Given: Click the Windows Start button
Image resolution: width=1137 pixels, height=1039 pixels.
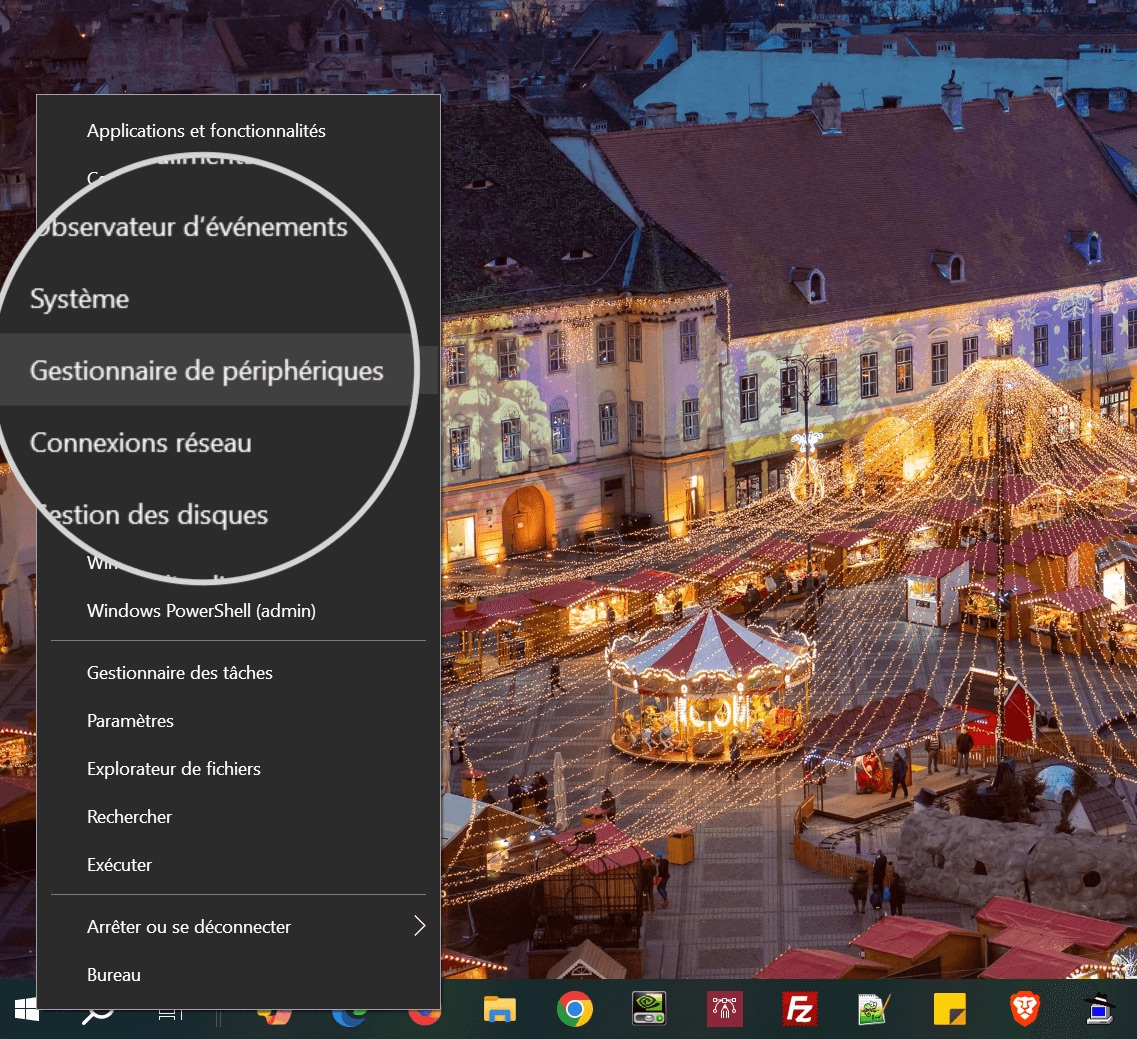Looking at the screenshot, I should 26,1009.
